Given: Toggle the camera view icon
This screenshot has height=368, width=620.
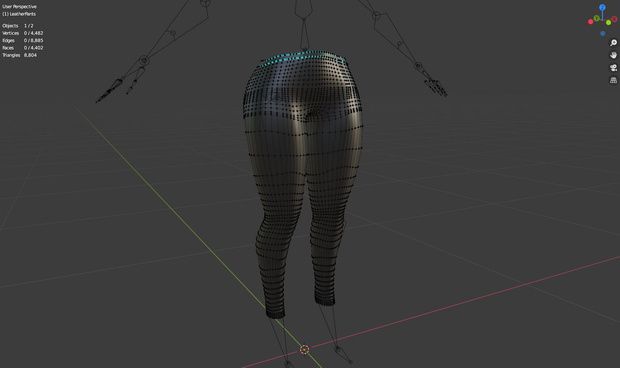Looking at the screenshot, I should click(613, 68).
